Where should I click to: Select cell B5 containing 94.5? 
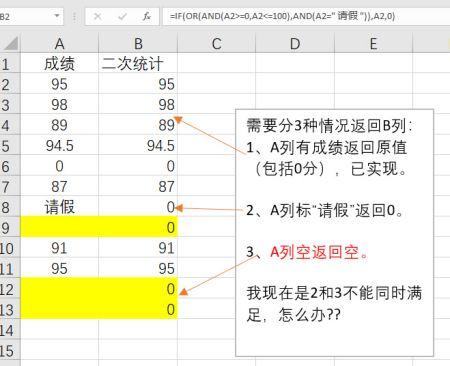(x=138, y=145)
